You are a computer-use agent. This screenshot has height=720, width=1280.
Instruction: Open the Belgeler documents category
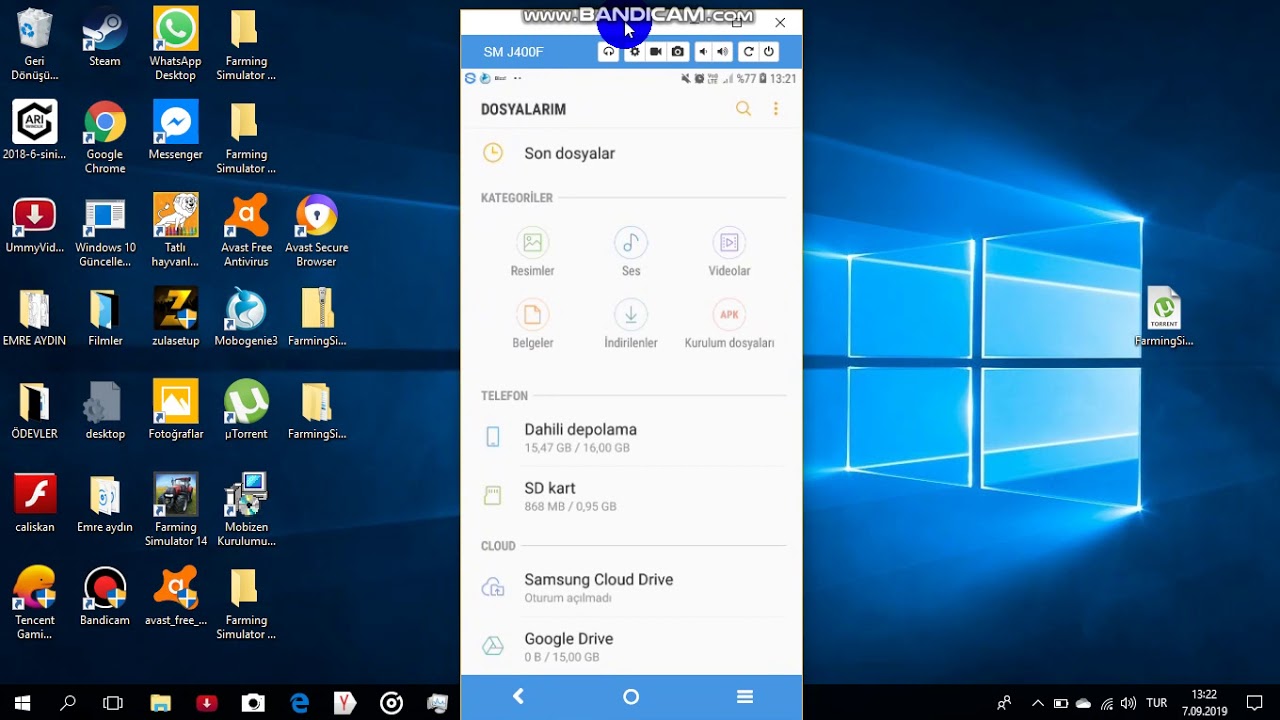[x=532, y=324]
